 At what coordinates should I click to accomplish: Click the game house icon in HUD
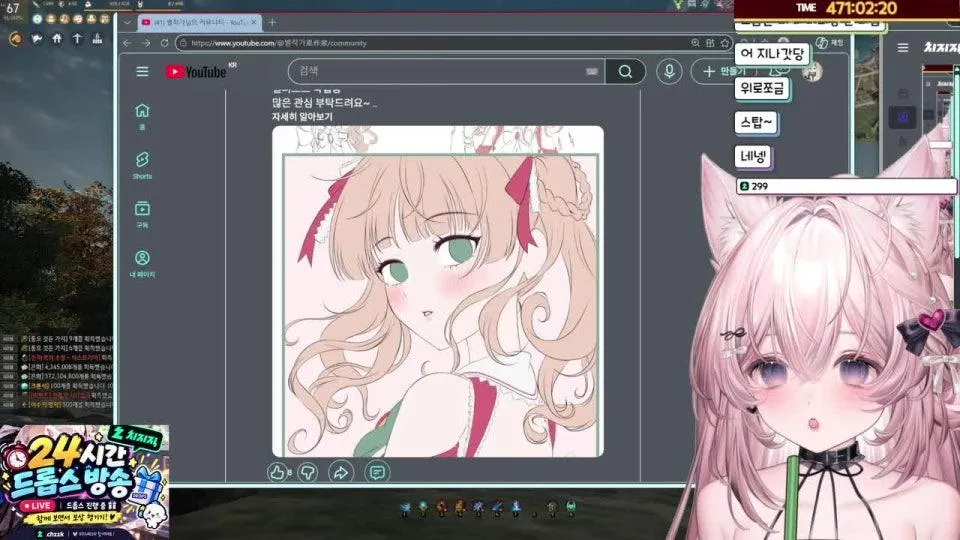point(57,39)
